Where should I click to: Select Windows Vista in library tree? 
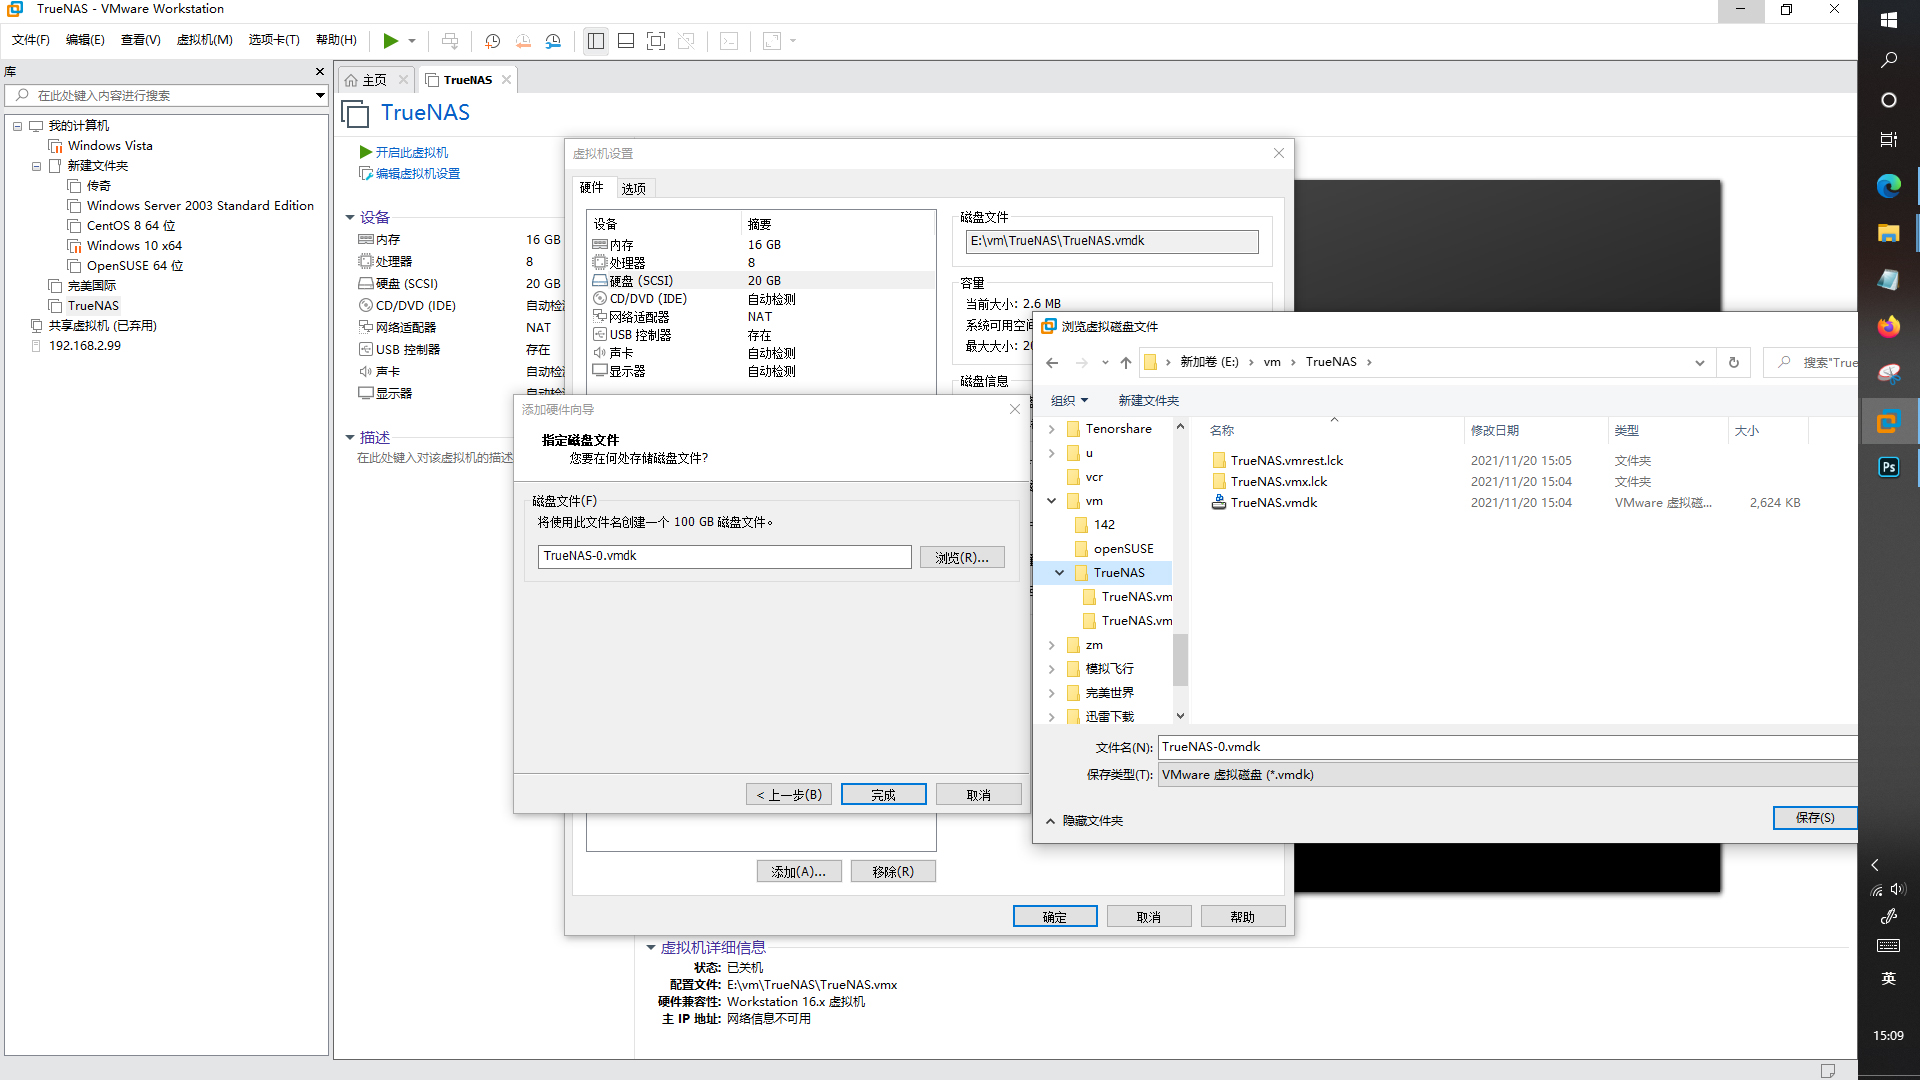(x=110, y=146)
